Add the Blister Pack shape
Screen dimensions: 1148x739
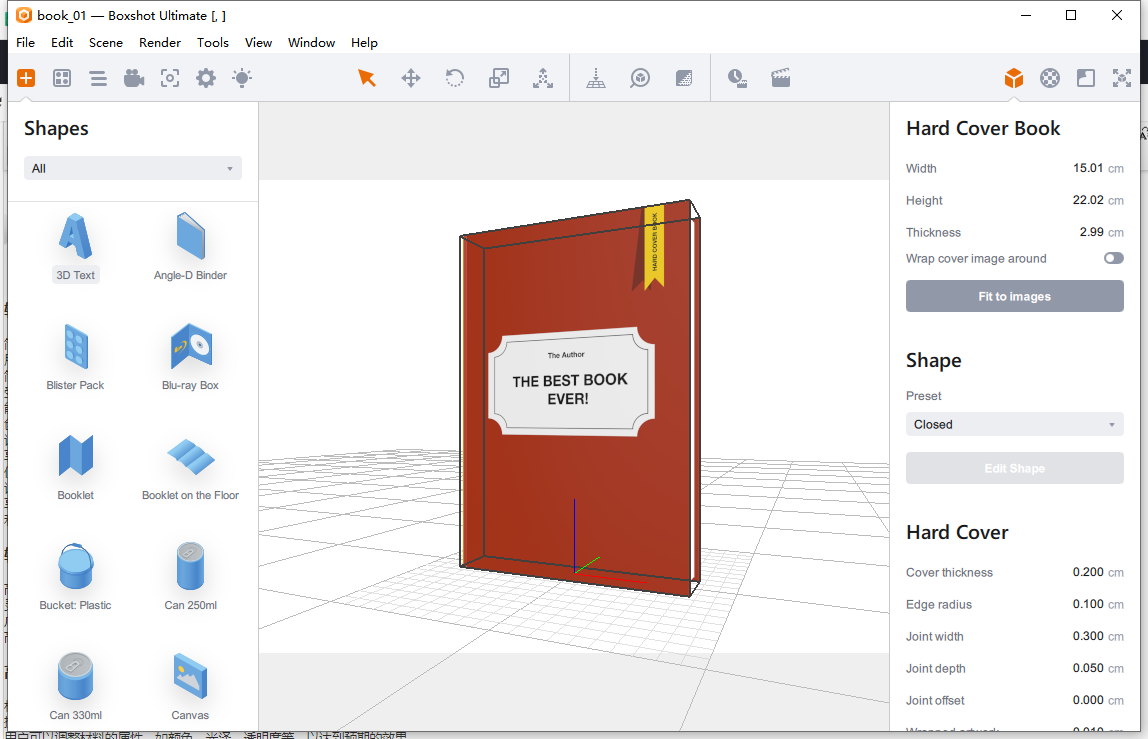coord(75,357)
